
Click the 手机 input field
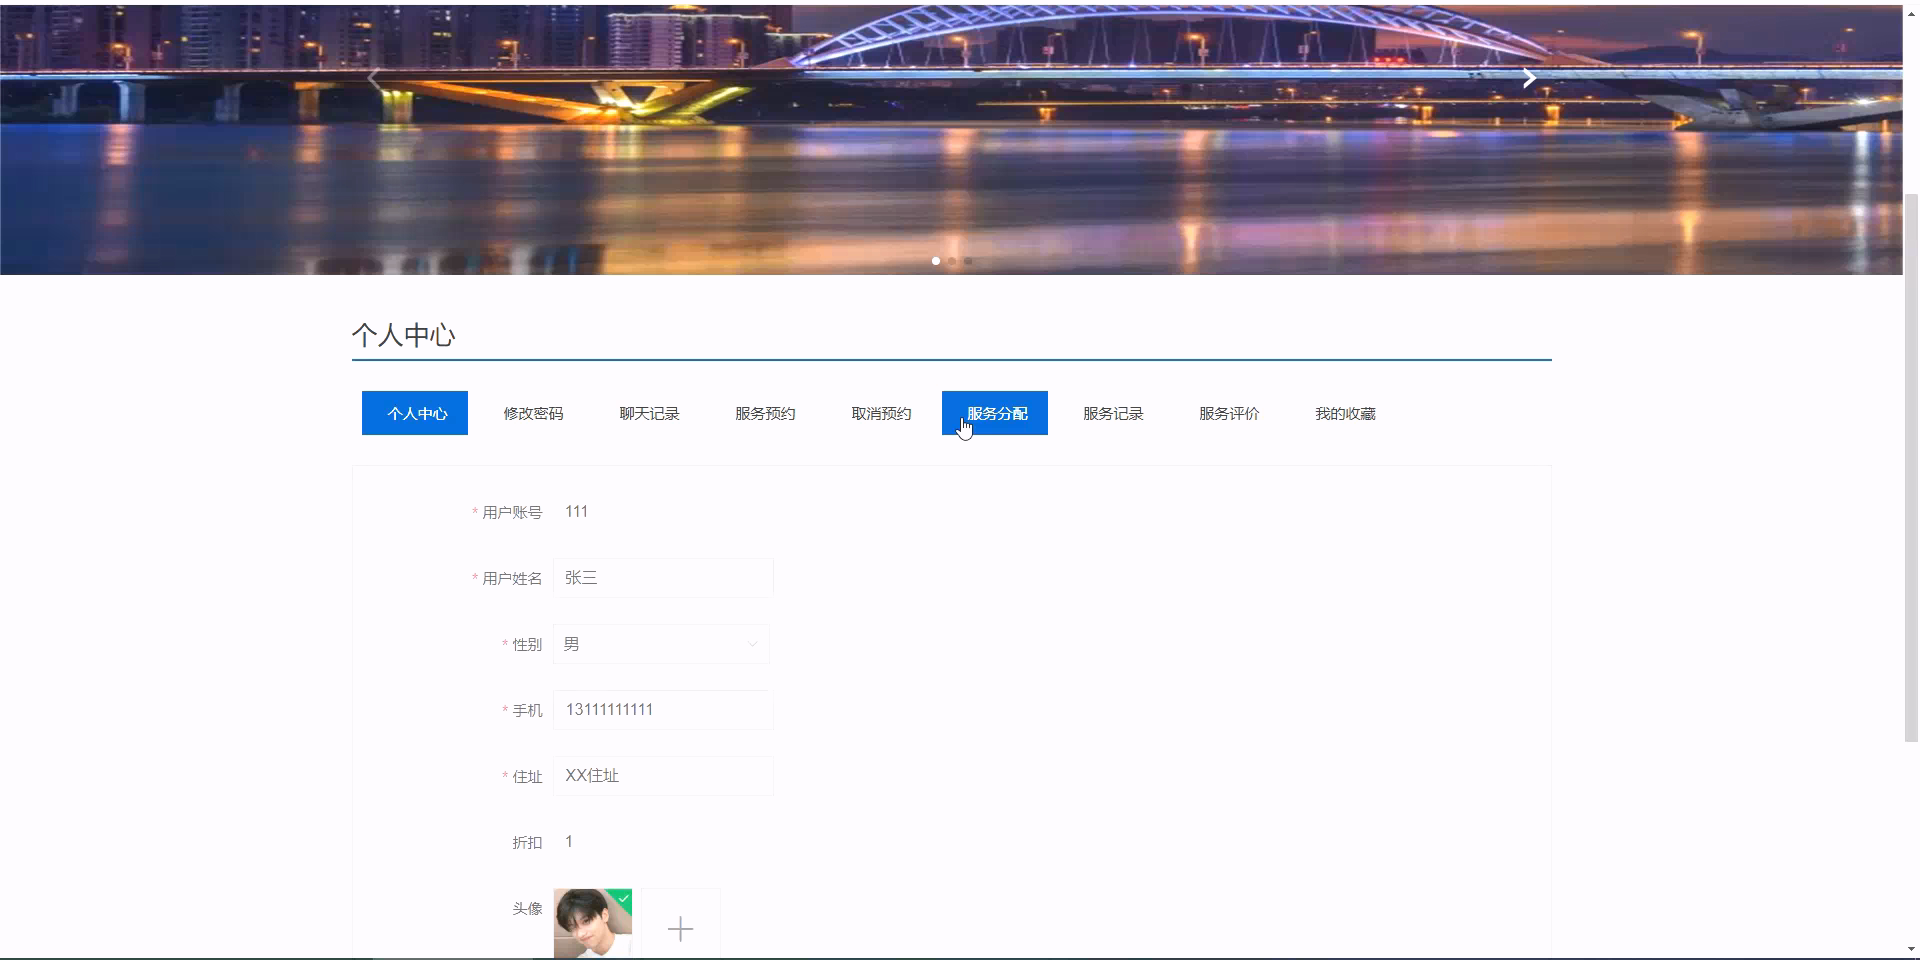point(663,710)
